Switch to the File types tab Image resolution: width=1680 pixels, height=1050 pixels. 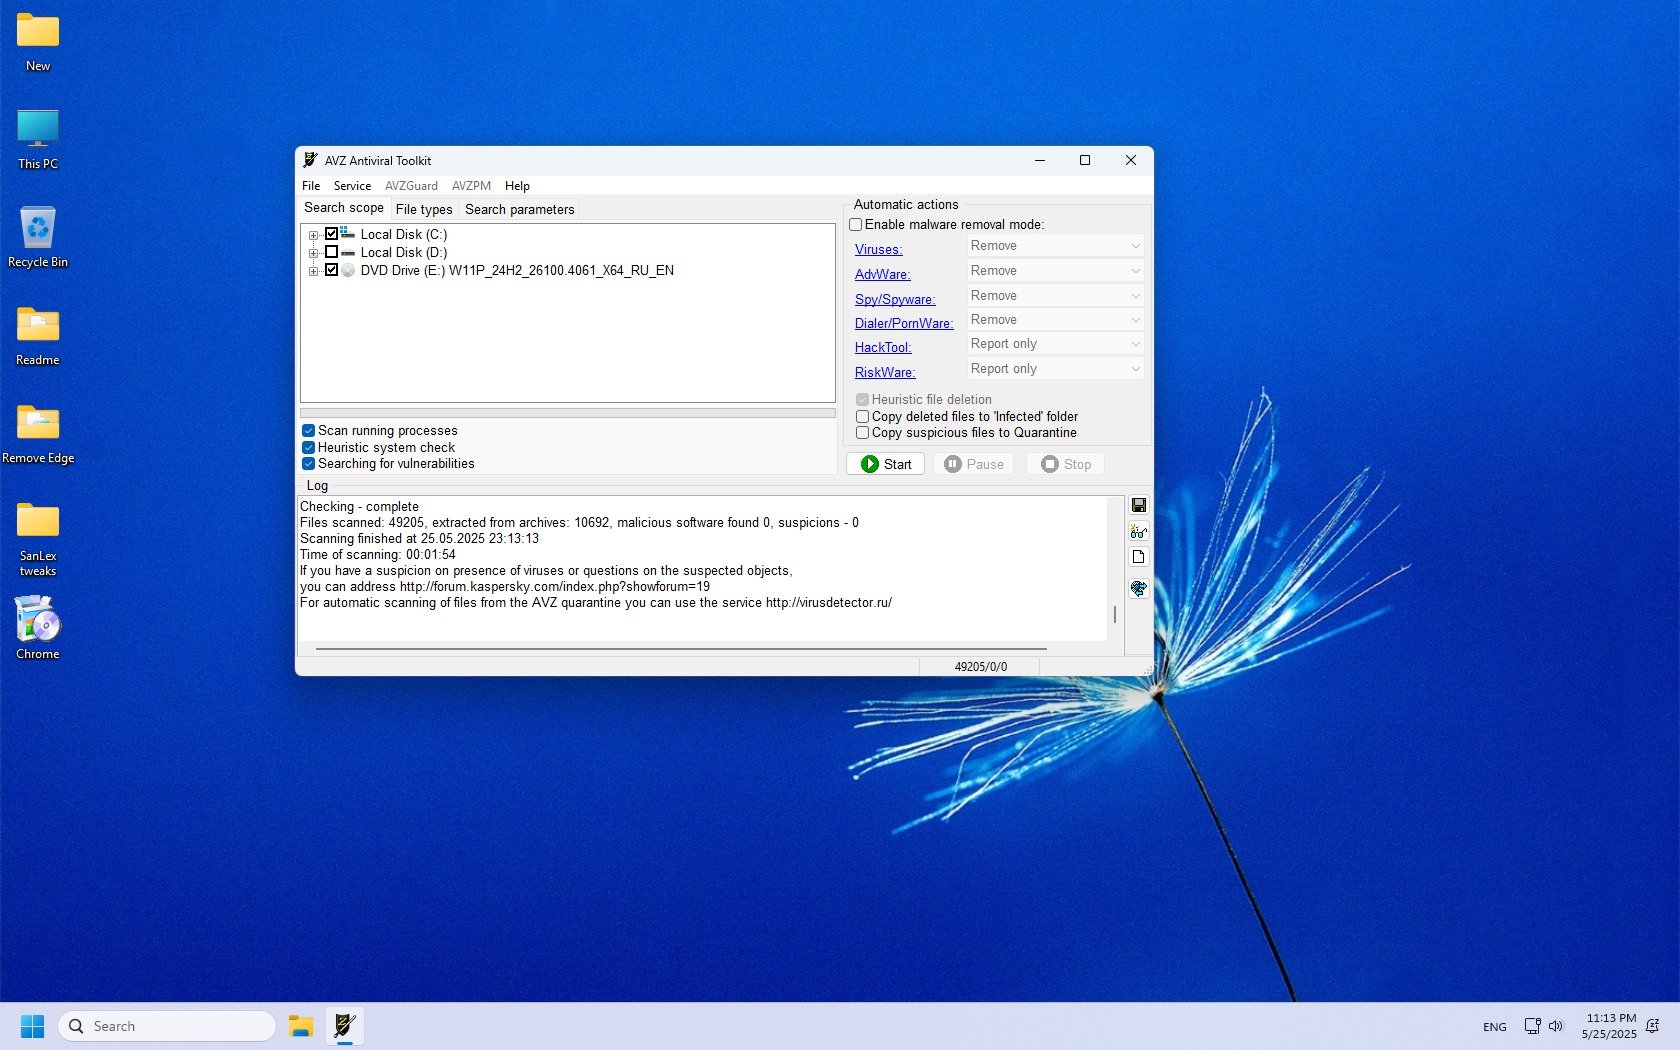tap(424, 209)
